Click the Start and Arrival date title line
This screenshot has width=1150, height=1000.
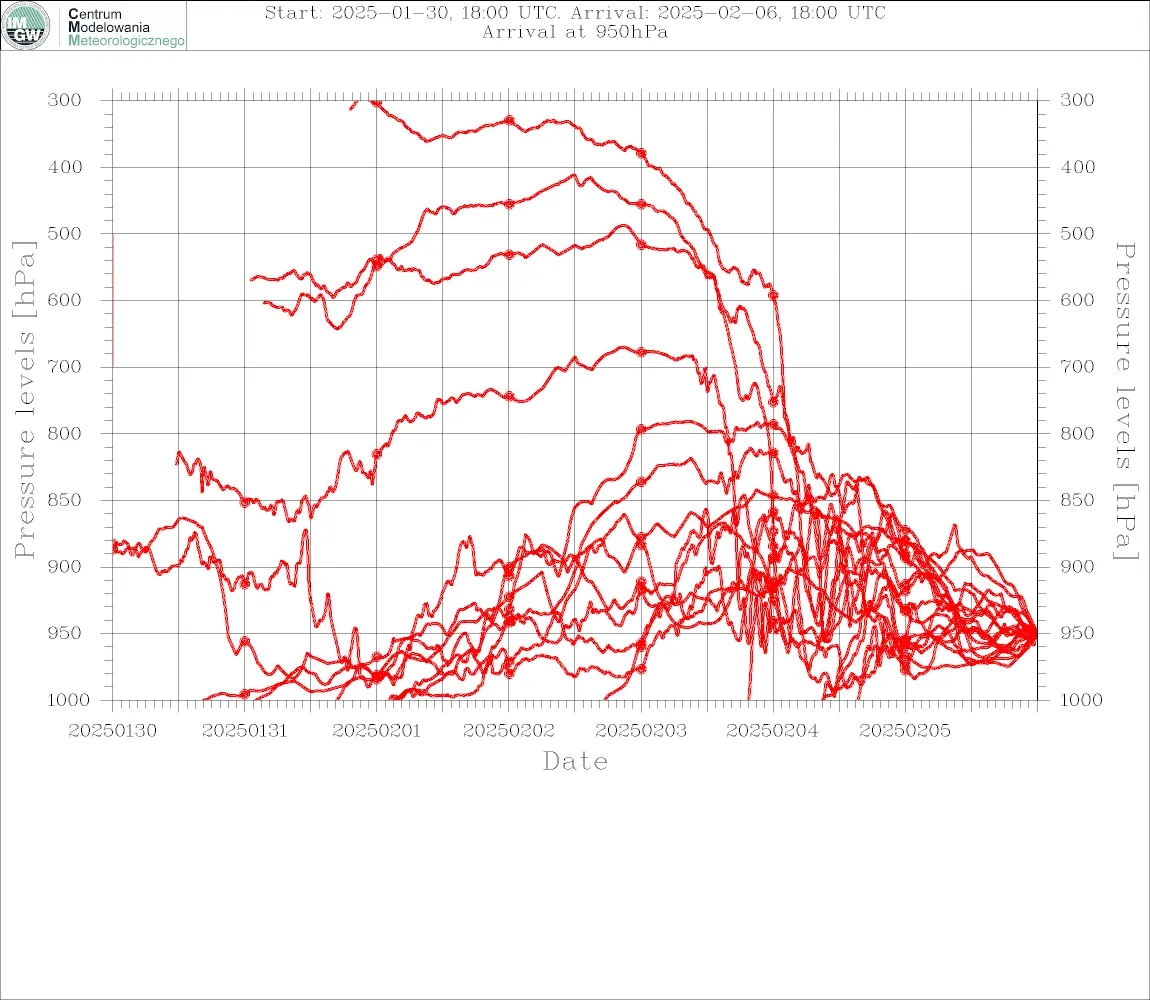point(575,13)
